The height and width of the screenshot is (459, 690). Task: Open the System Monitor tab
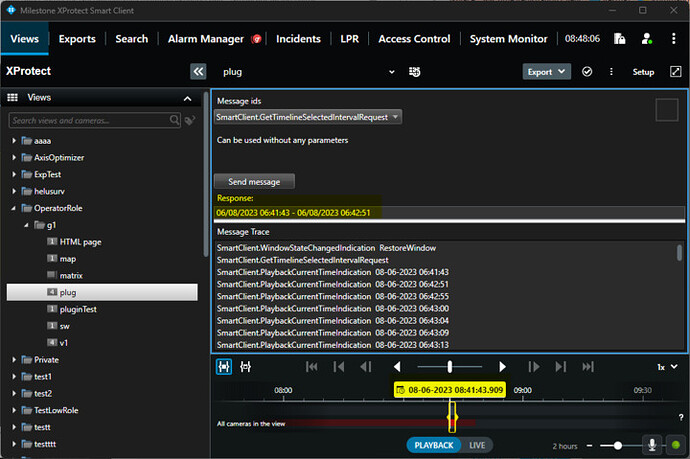[x=508, y=39]
